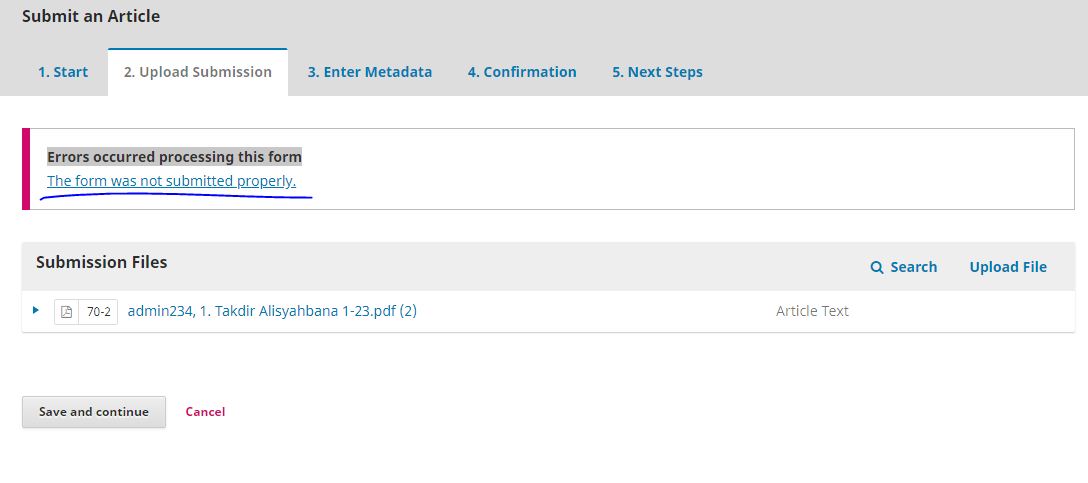
Task: Click the Errors occurred processing this form text
Action: coord(174,157)
